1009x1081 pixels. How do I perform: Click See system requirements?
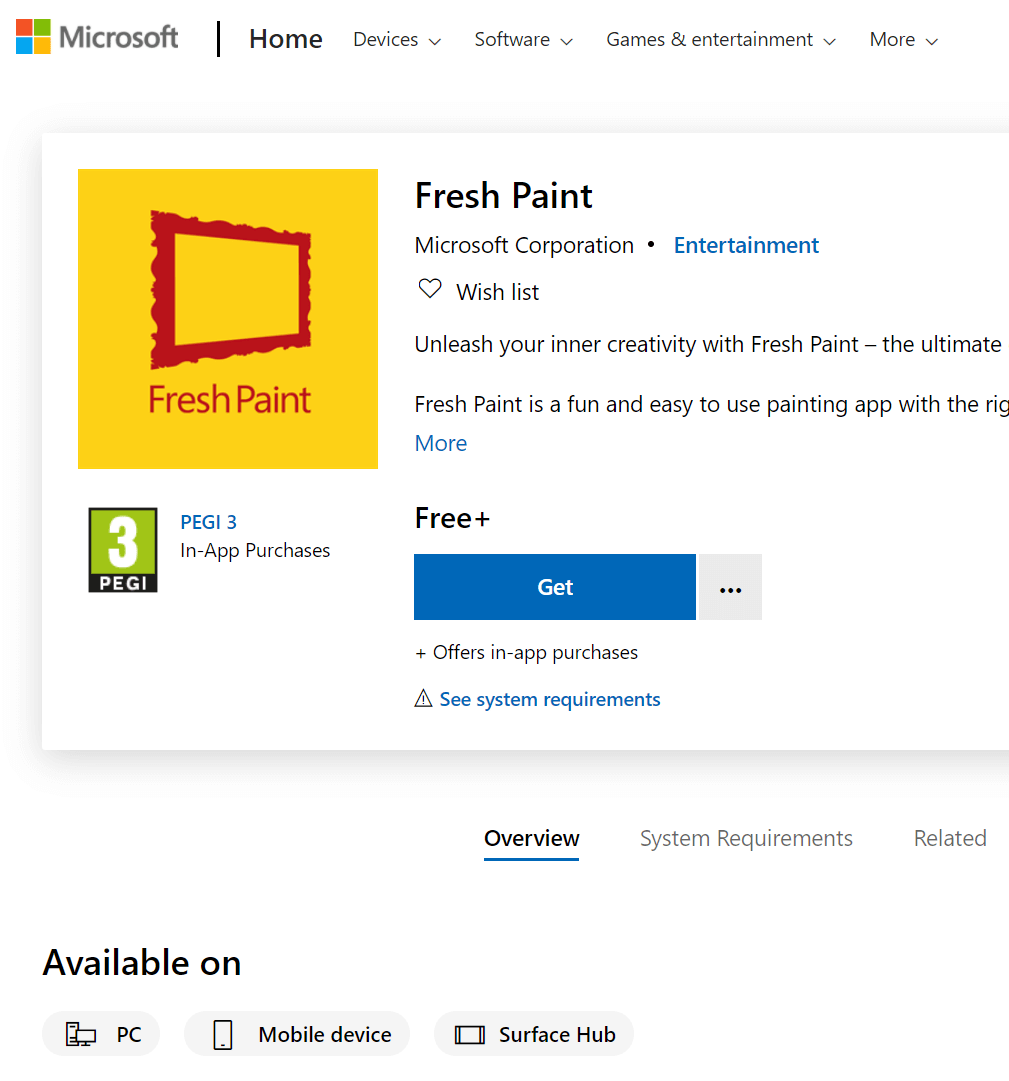click(549, 698)
